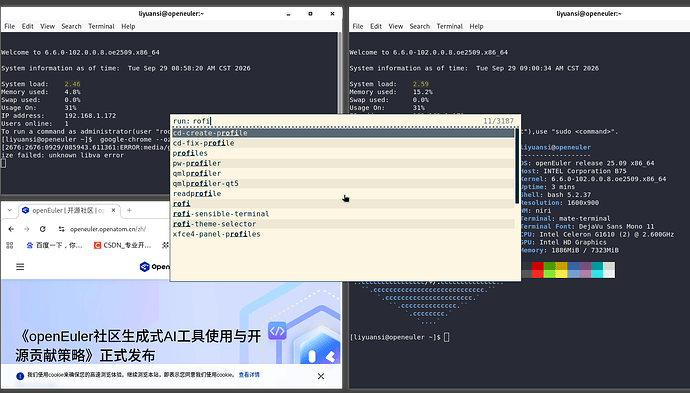The height and width of the screenshot is (393, 690).
Task: Dismiss the cookie notice banner
Action: (x=321, y=376)
